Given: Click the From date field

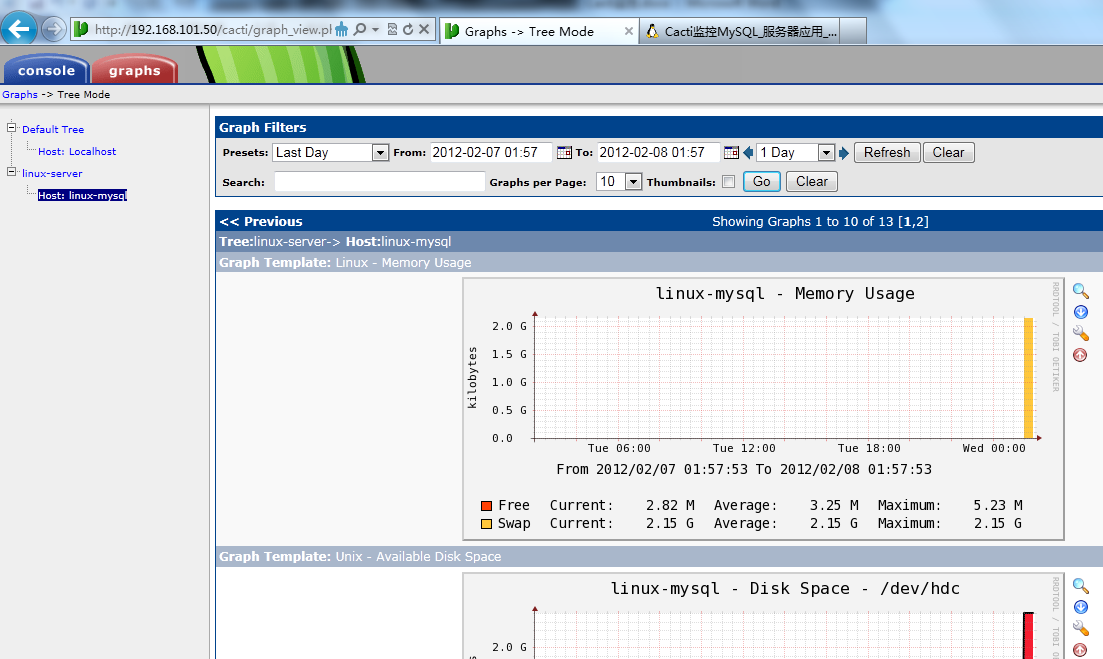Looking at the screenshot, I should pyautogui.click(x=491, y=153).
